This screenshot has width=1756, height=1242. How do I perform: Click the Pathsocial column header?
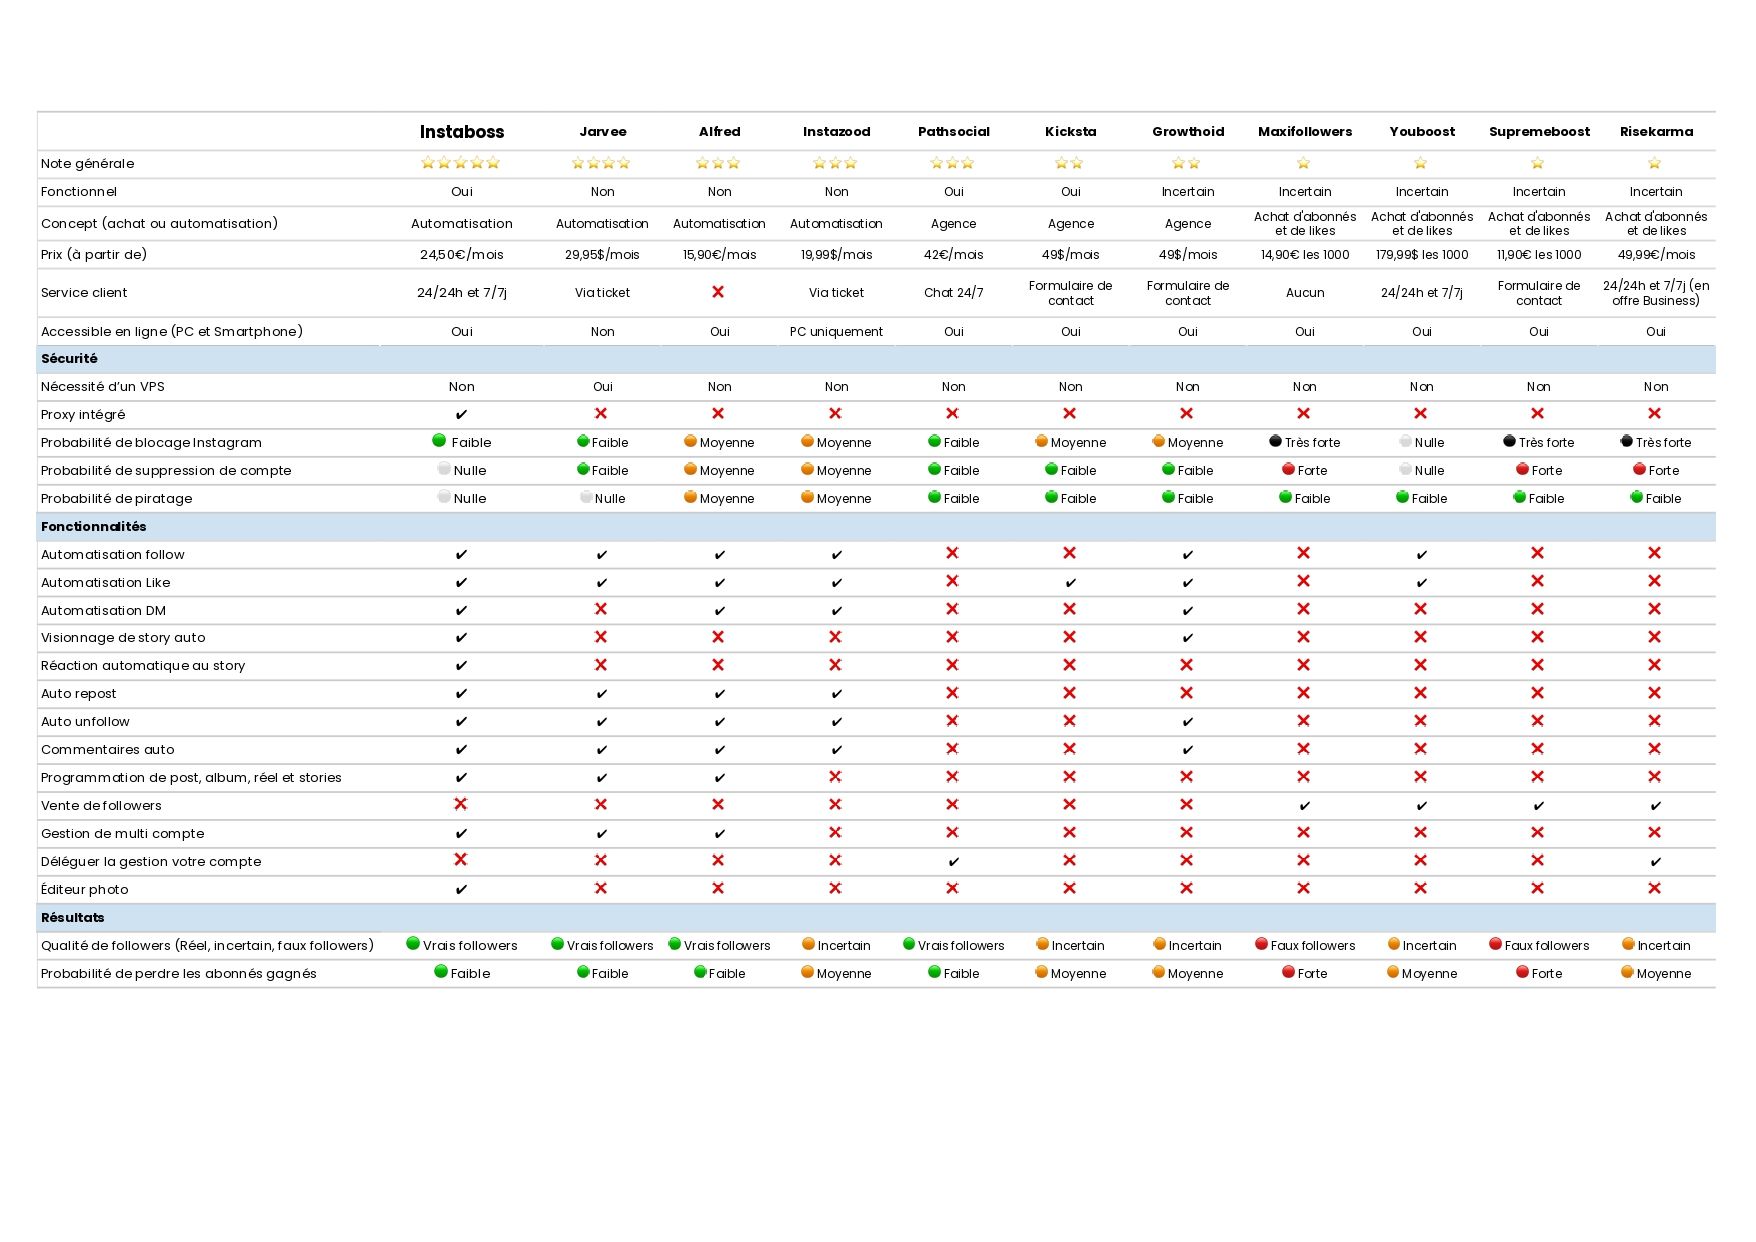coord(954,132)
